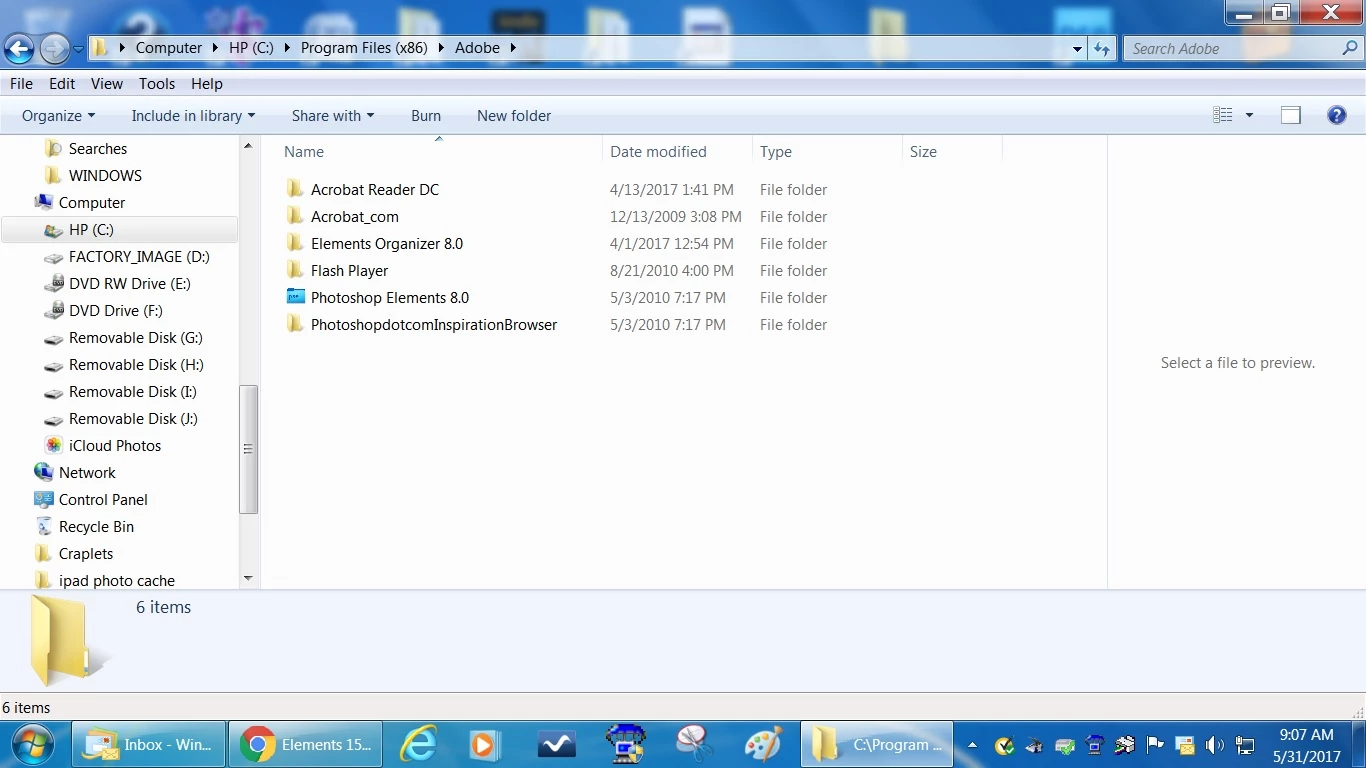This screenshot has height=768, width=1366.
Task: Sort by the Date modified column header
Action: pos(658,152)
